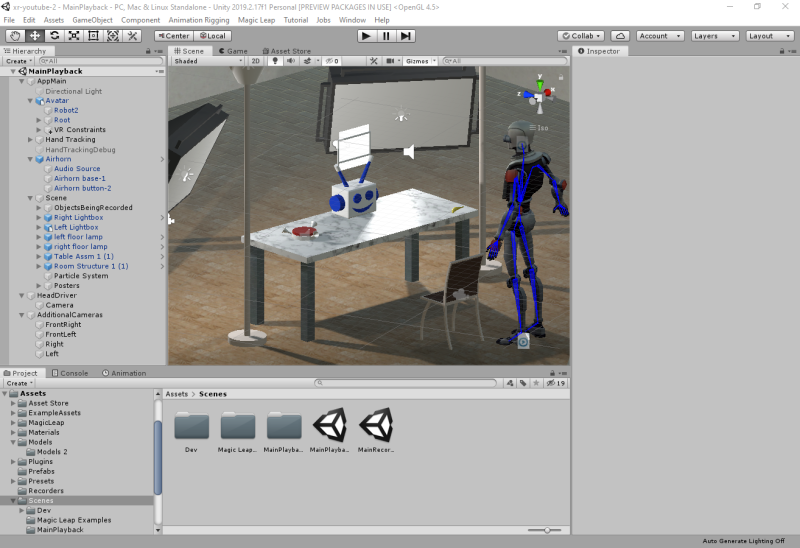Open the Component menu

click(x=140, y=20)
